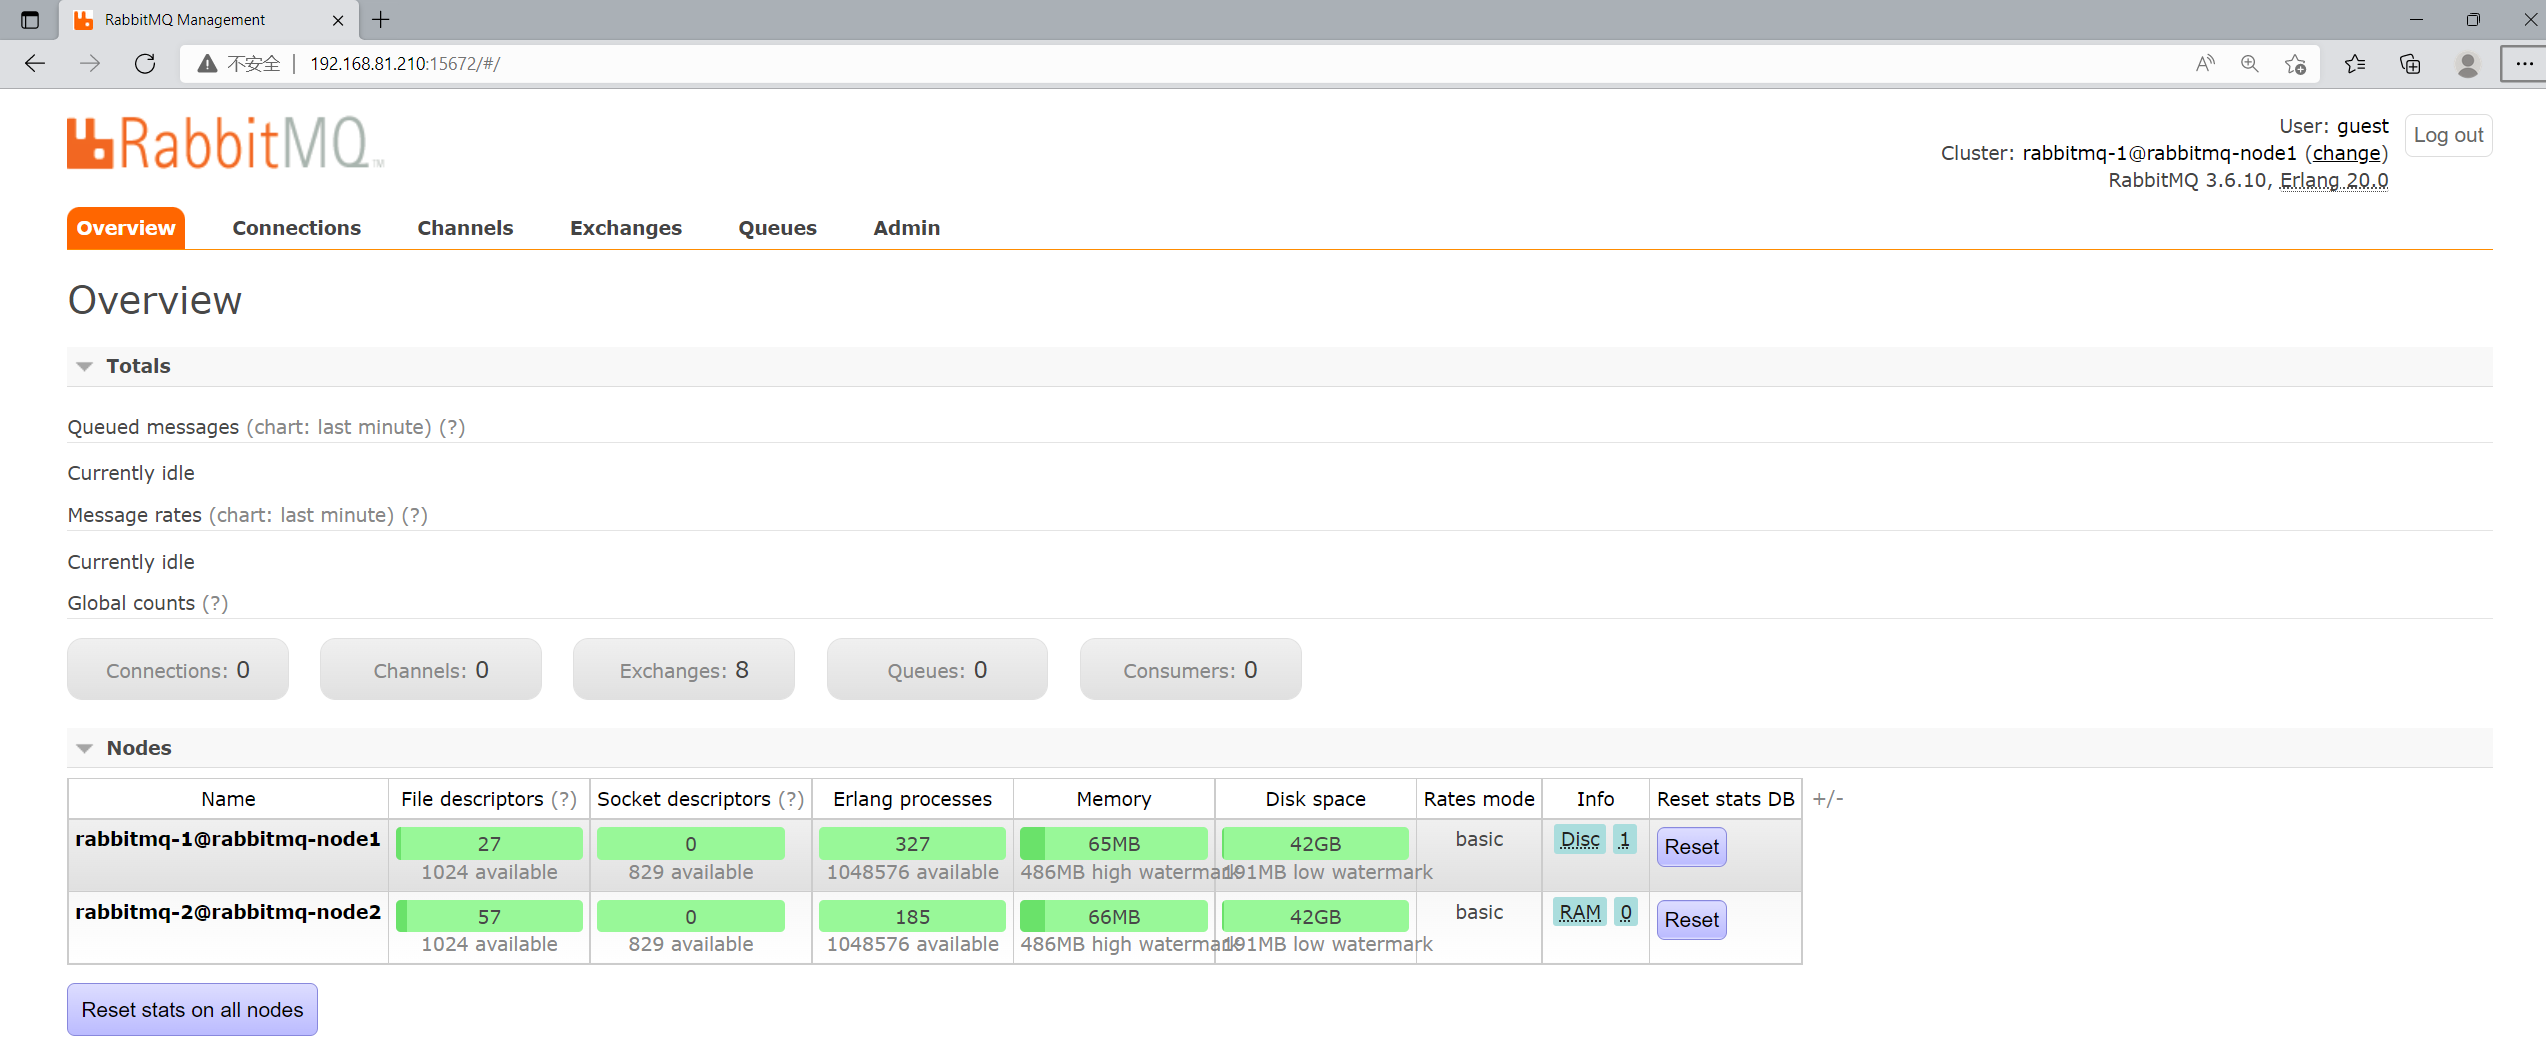Reload the page with refresh icon
Screen dimensions: 2546x1045
tap(145, 64)
